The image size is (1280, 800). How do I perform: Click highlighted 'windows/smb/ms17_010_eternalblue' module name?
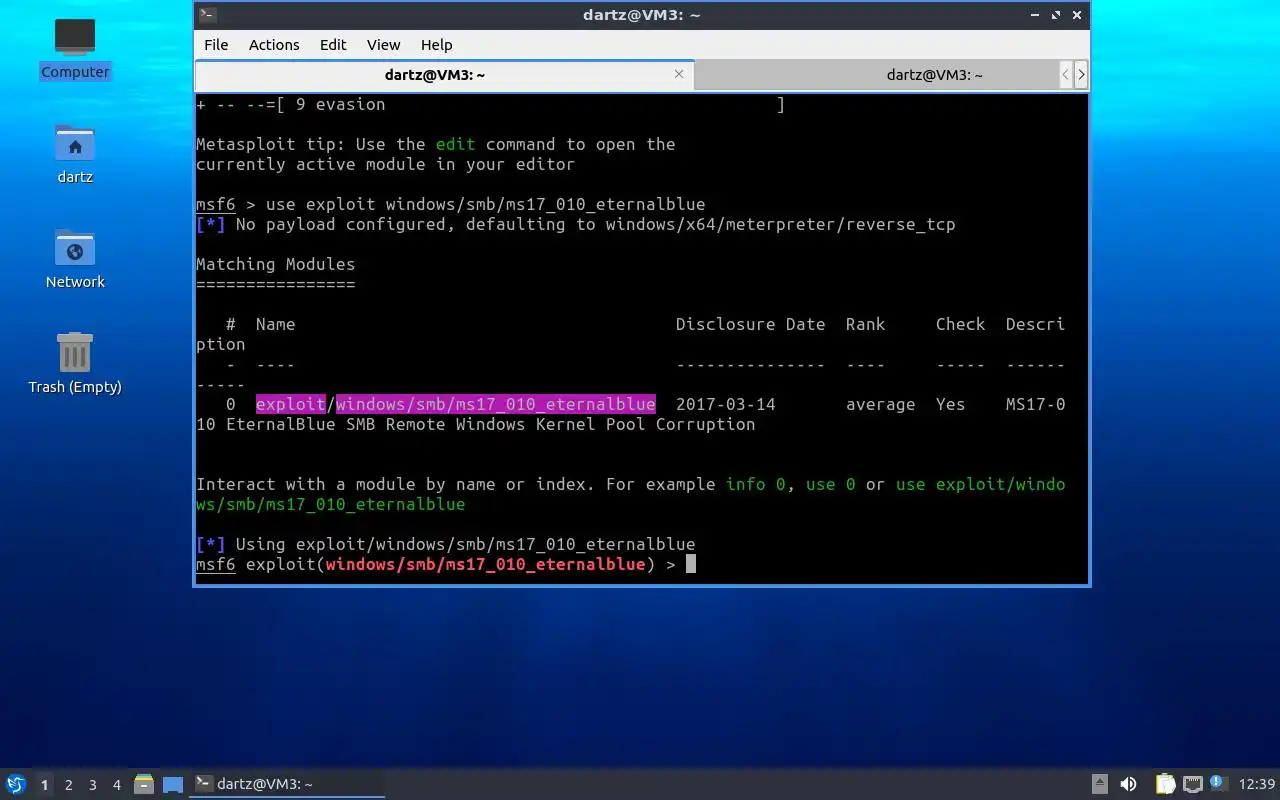coord(496,404)
